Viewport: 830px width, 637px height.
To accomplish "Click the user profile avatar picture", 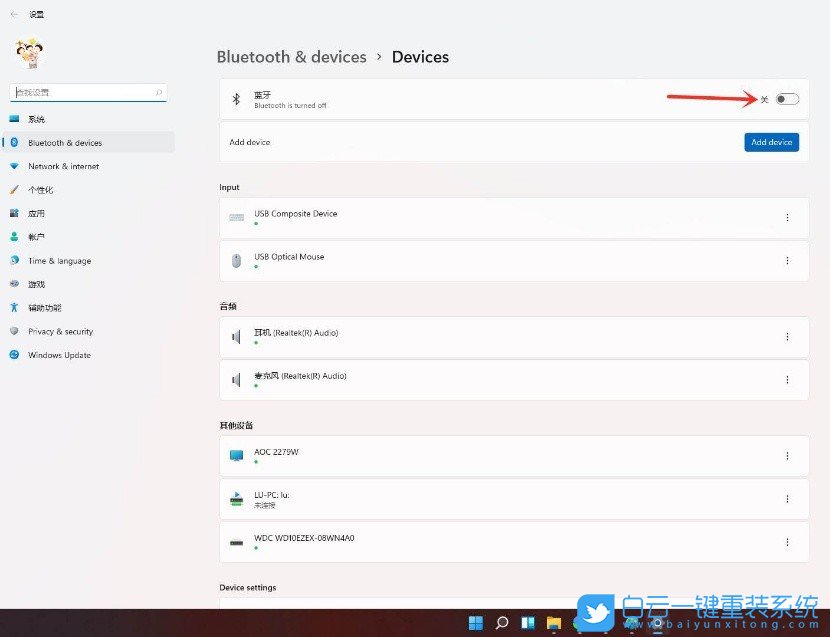I will (x=28, y=54).
